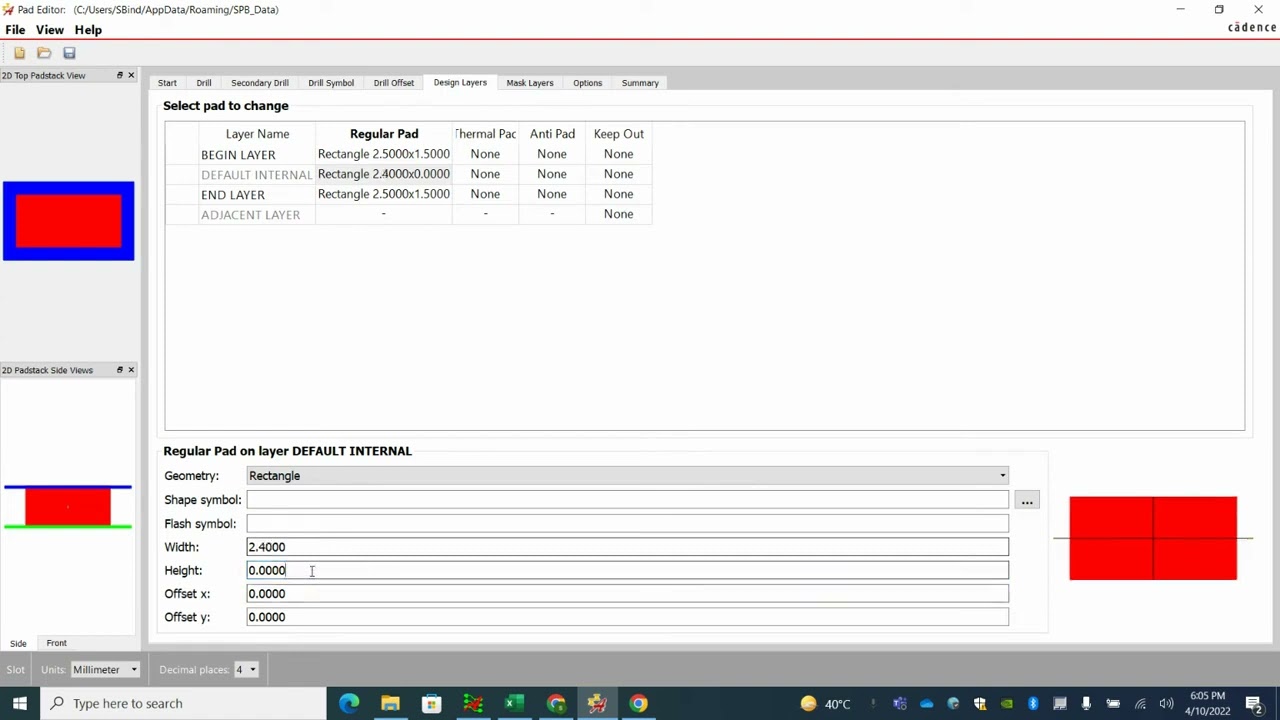Switch to the Mask Layers tab
This screenshot has height=720, width=1280.
point(530,83)
